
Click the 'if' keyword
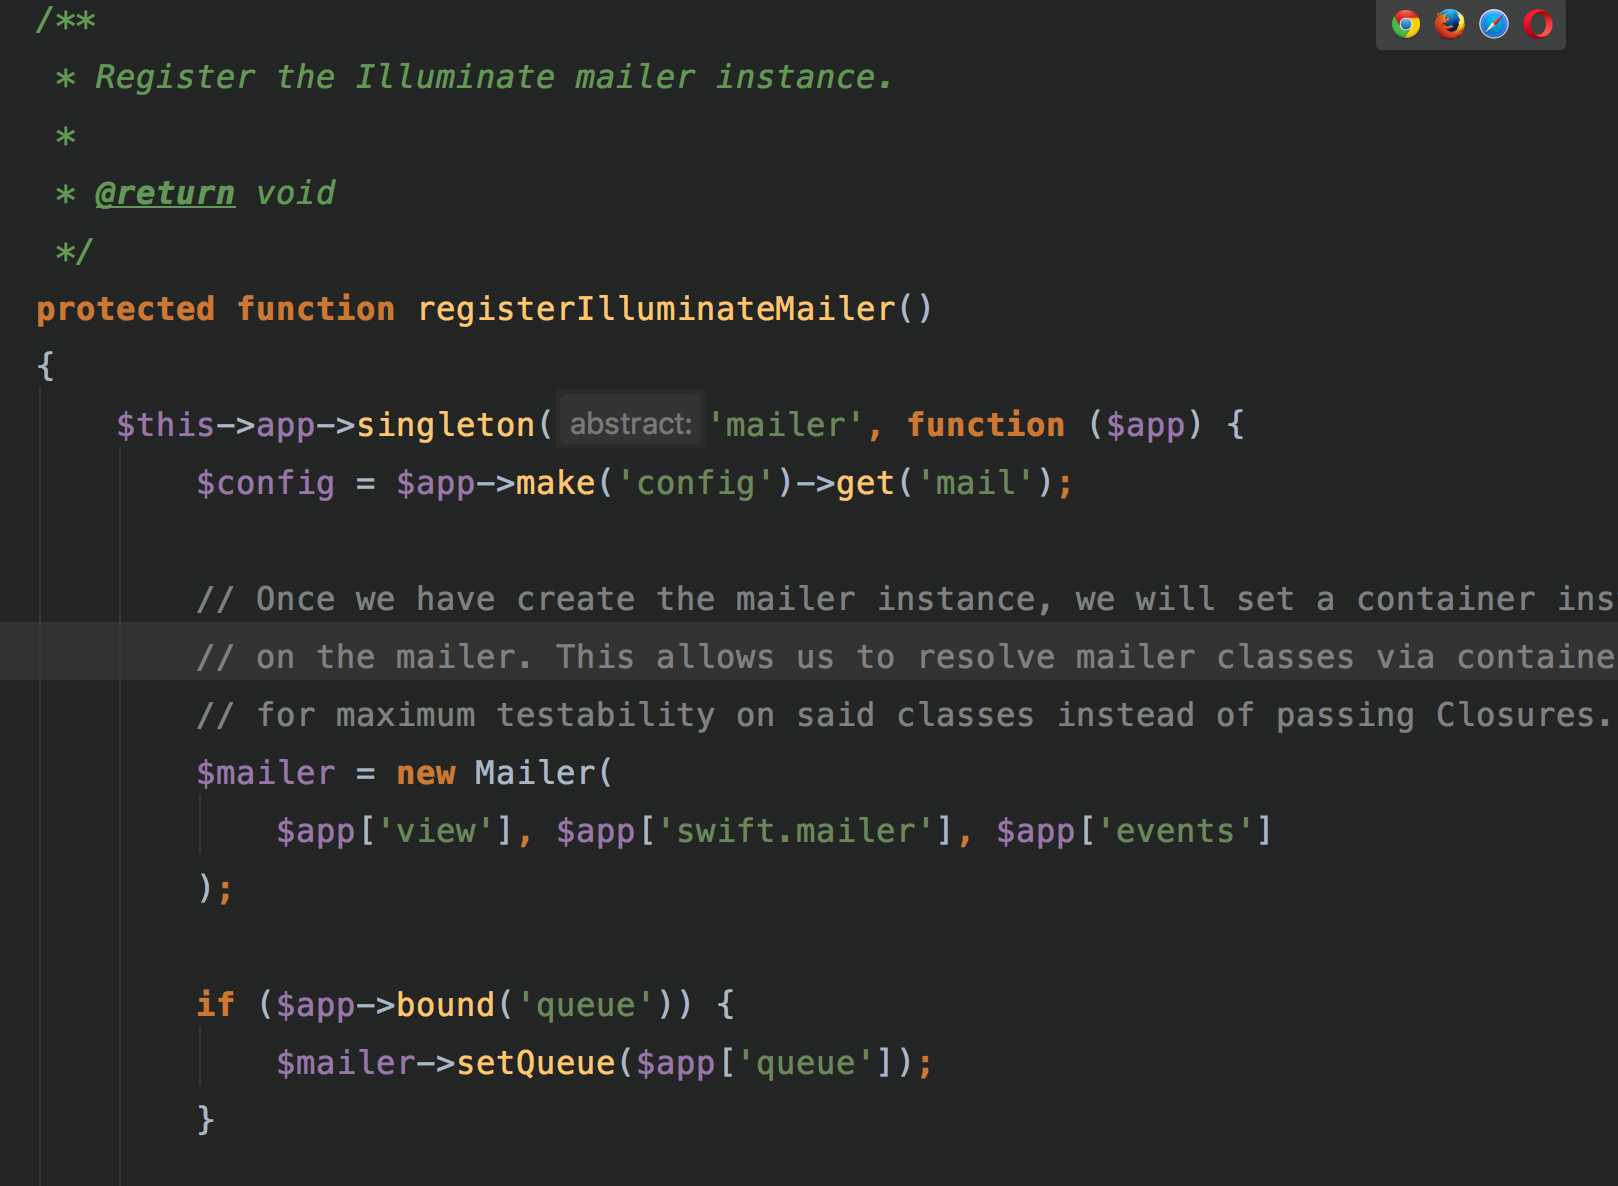(215, 1005)
